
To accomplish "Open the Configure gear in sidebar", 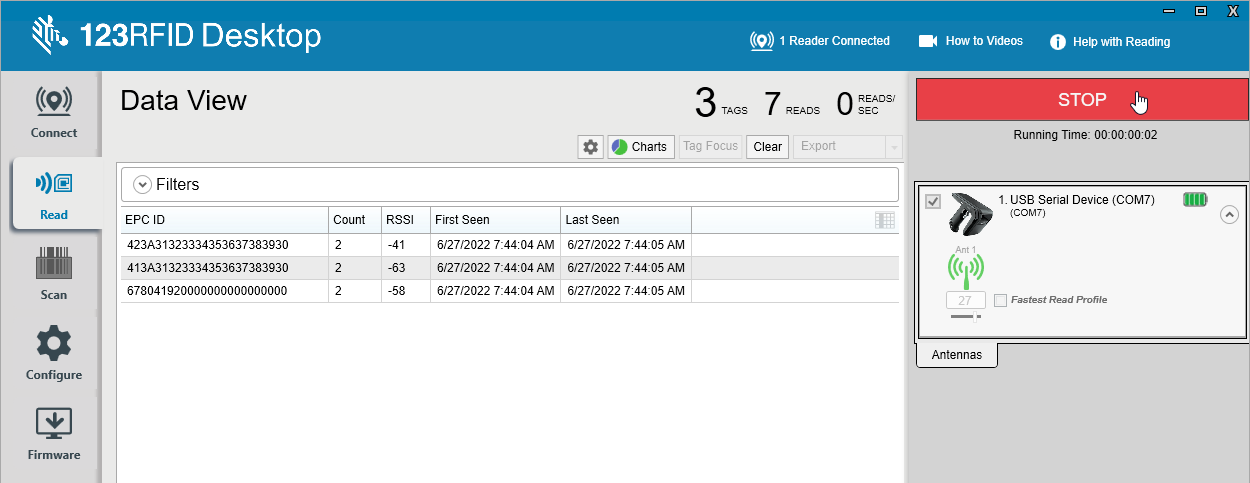I will pyautogui.click(x=53, y=352).
